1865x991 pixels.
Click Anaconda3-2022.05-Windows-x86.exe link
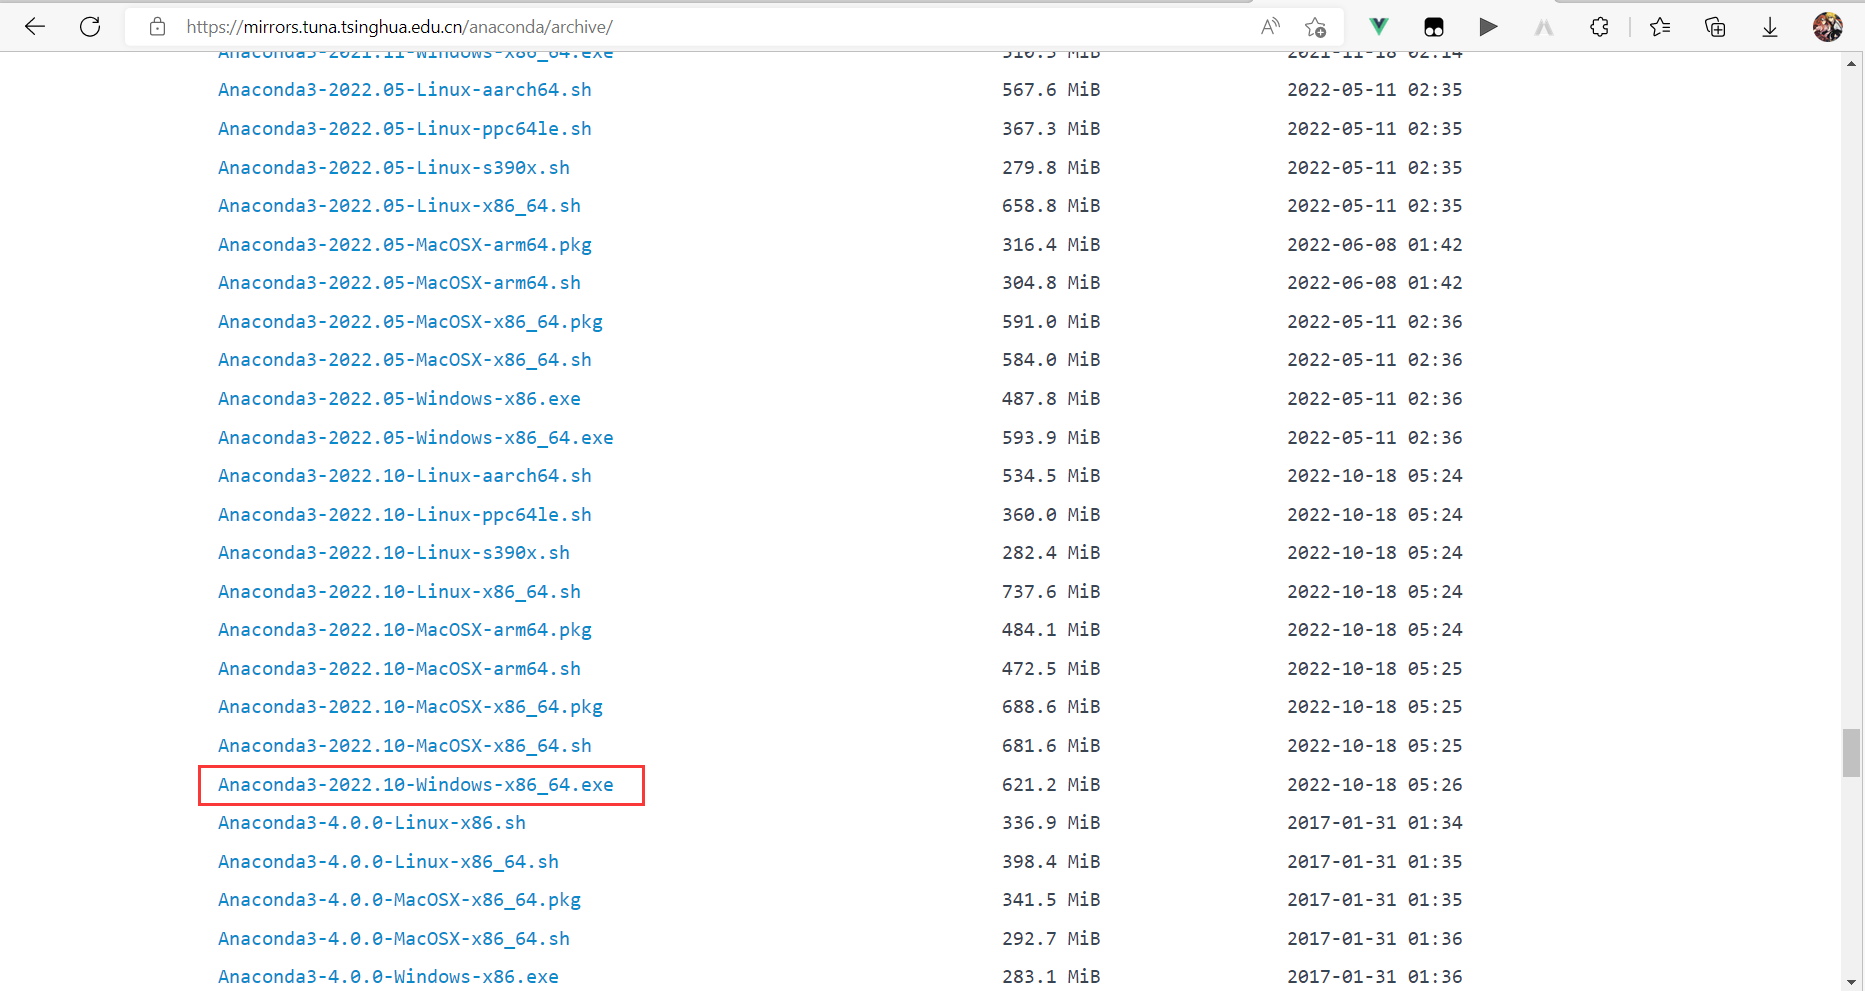[x=399, y=399]
